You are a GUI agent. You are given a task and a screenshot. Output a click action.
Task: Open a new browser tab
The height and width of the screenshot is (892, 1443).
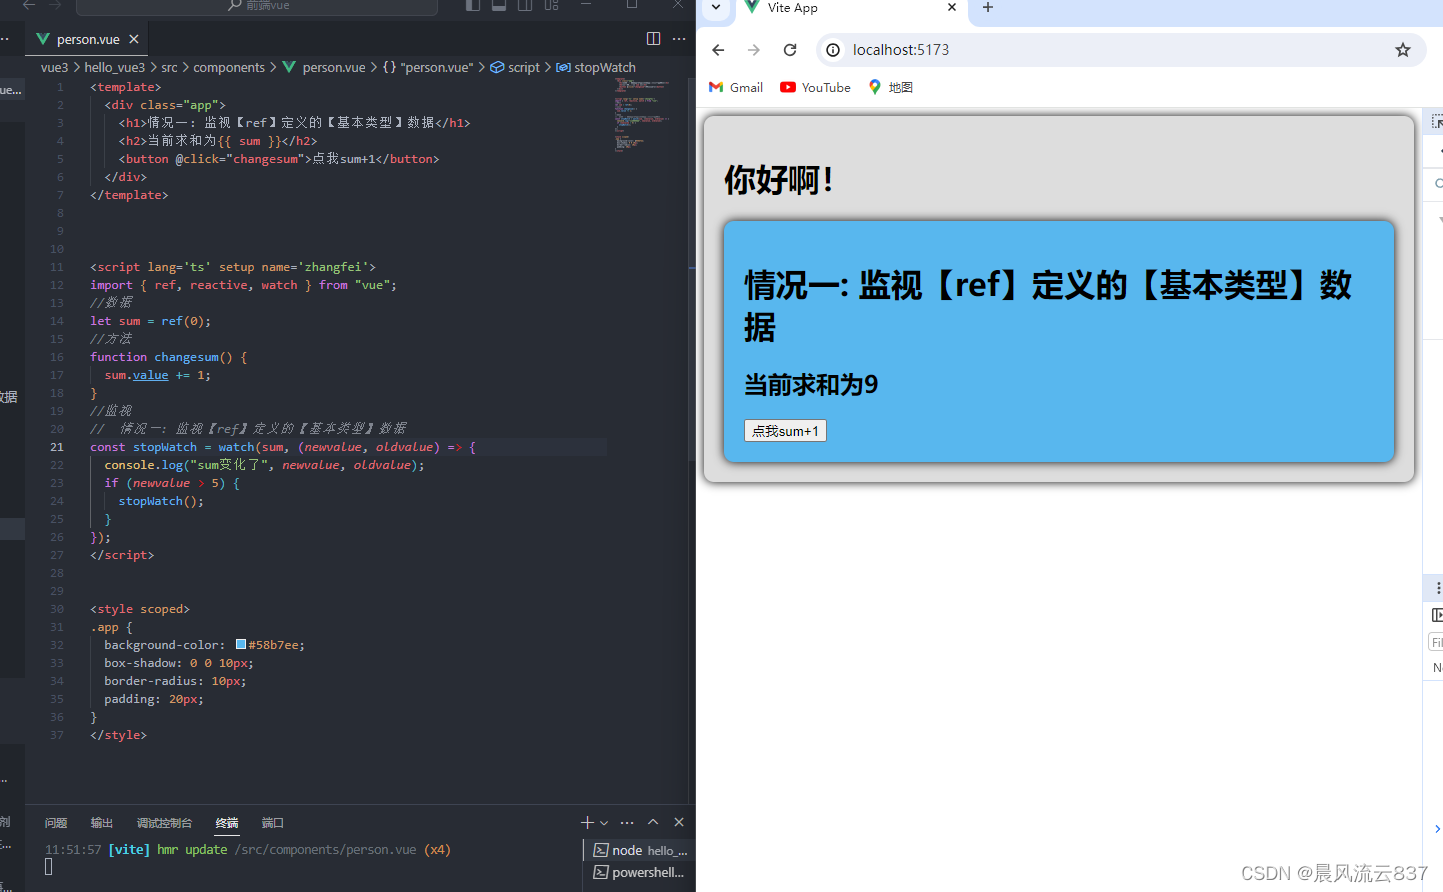988,7
